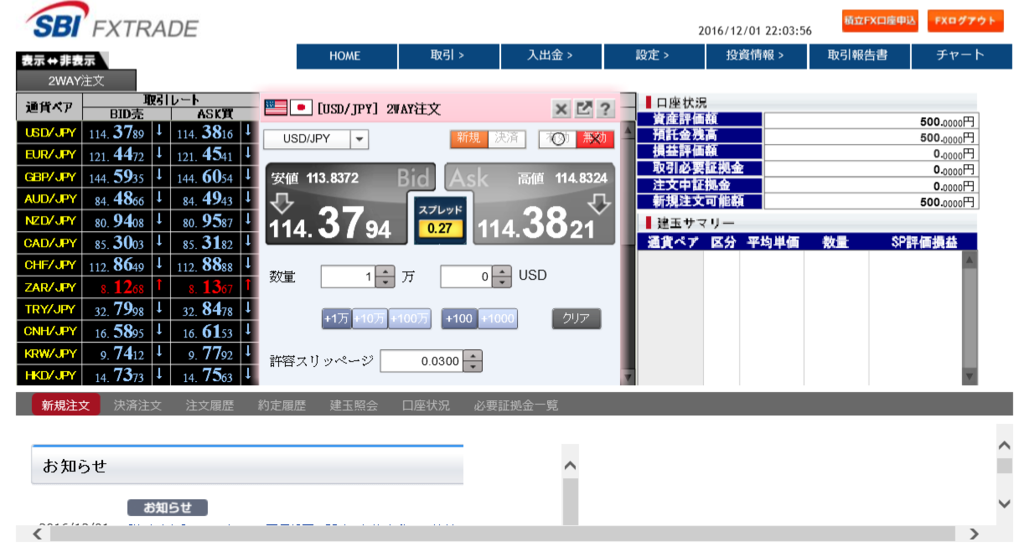This screenshot has width=1024, height=547.
Task: Close the USD/JPY 2WAY order panel
Action: pyautogui.click(x=561, y=109)
